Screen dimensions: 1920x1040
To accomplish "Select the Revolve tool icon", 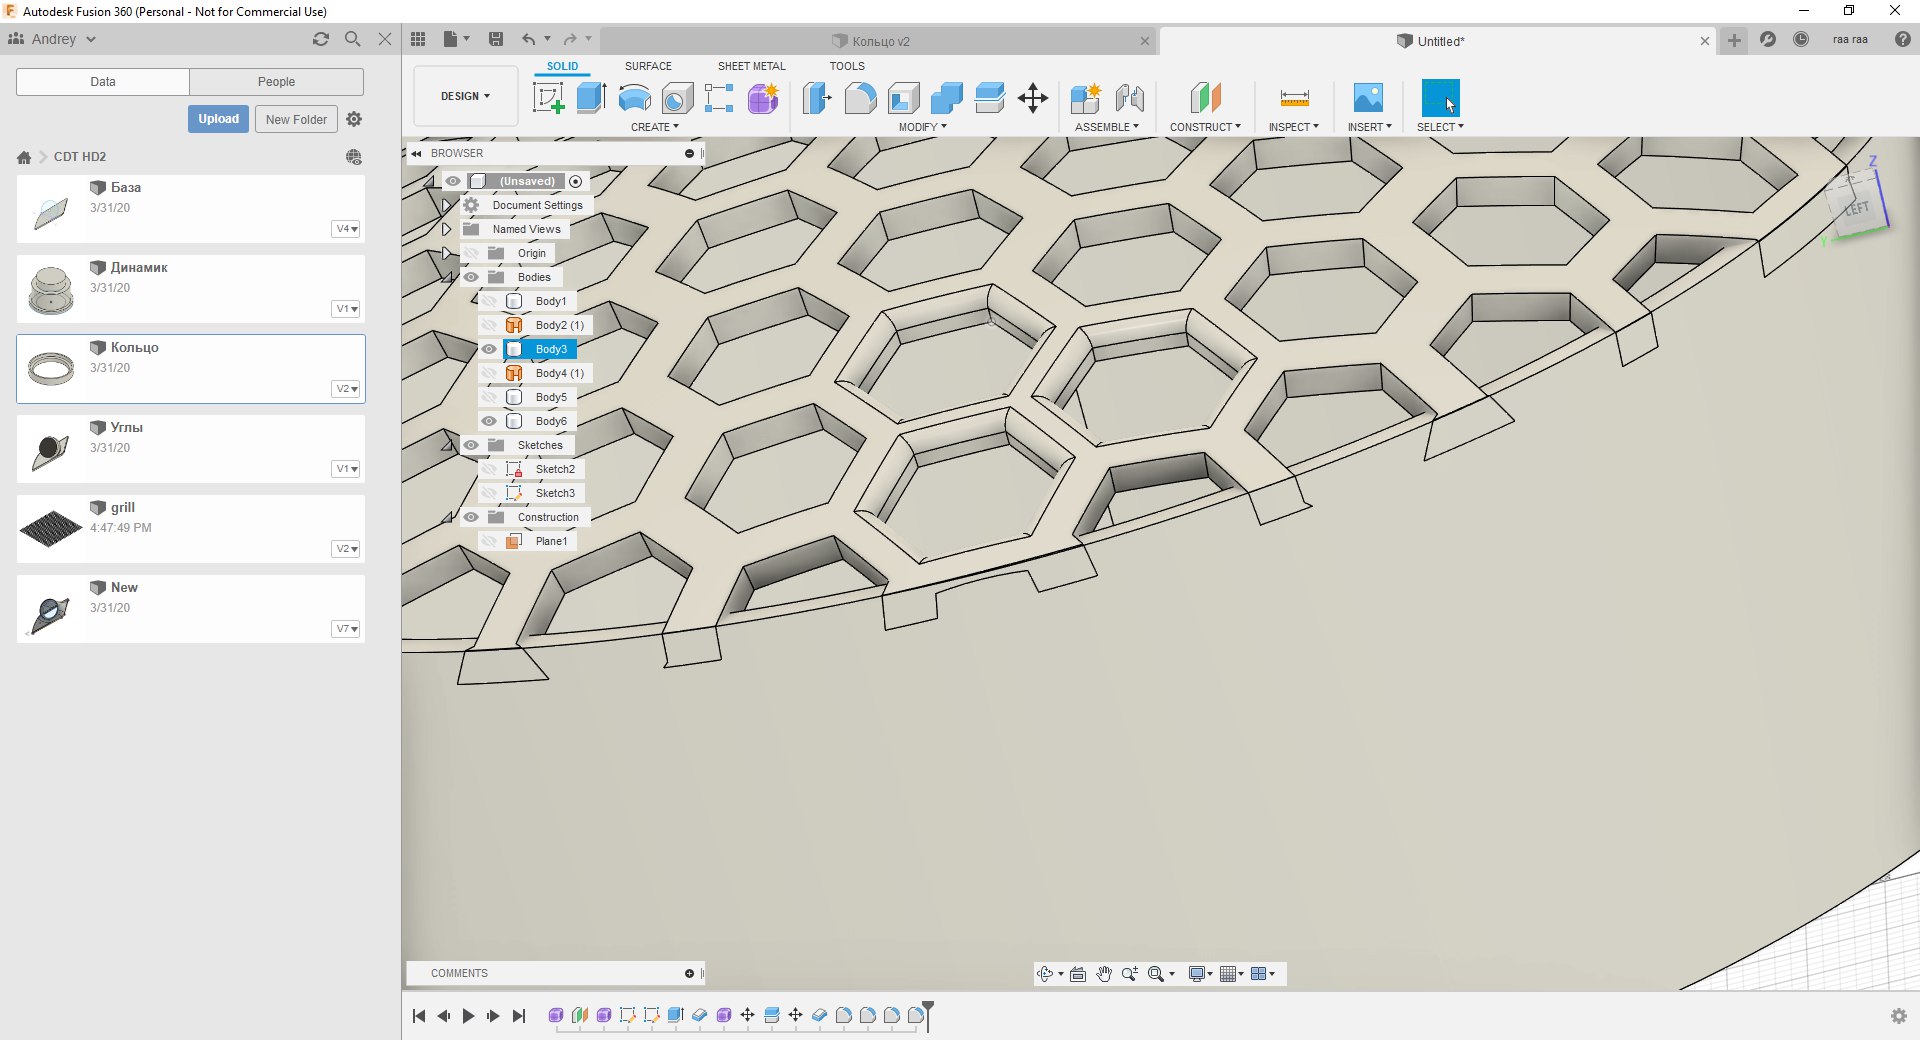I will 634,98.
